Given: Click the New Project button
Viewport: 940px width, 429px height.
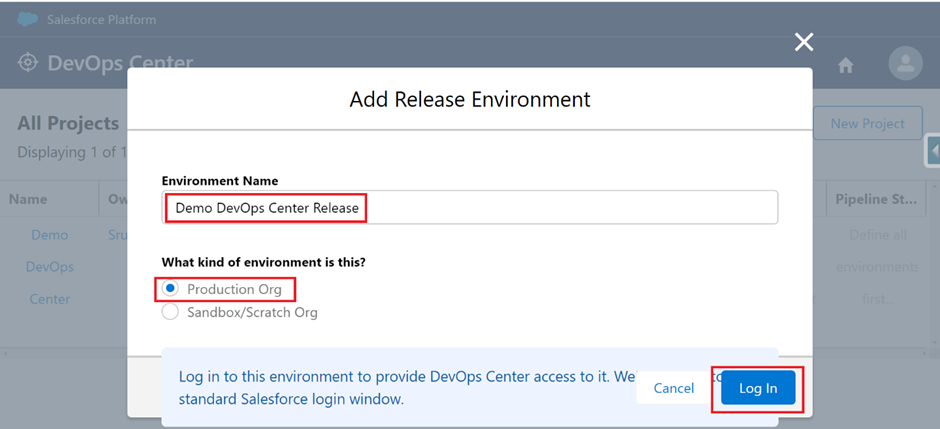Looking at the screenshot, I should click(x=867, y=123).
